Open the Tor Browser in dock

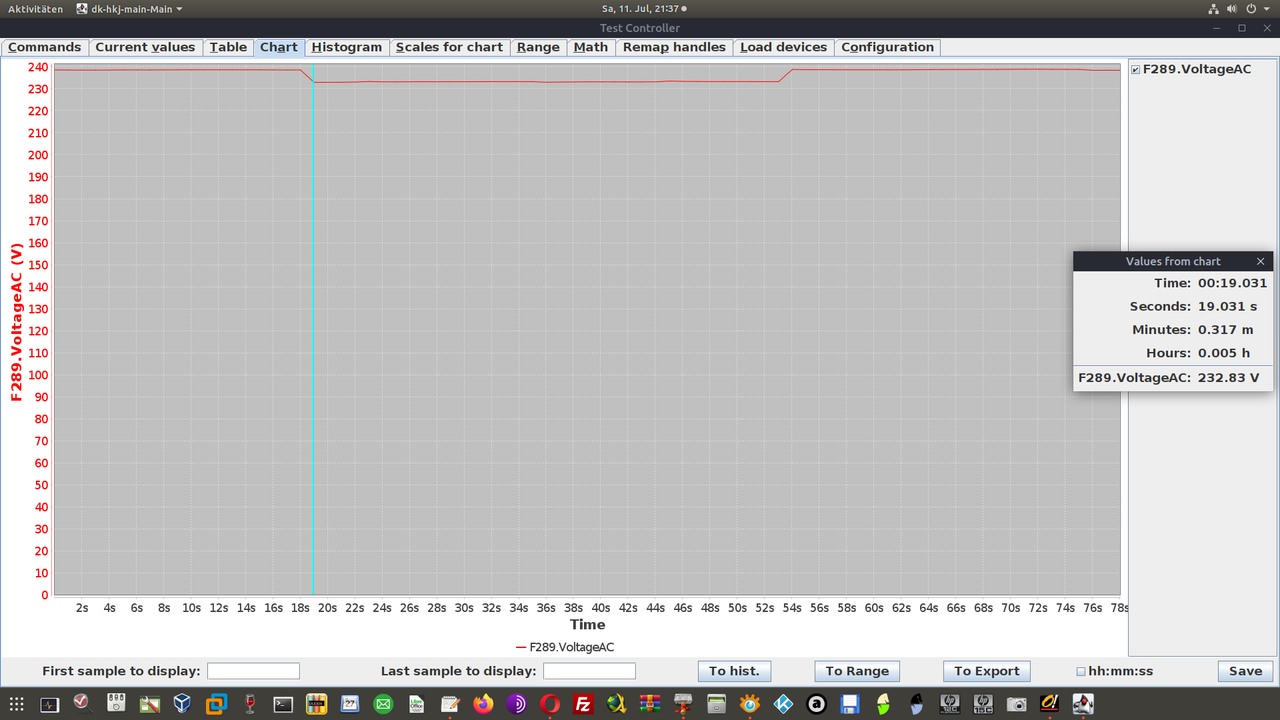[x=516, y=705]
